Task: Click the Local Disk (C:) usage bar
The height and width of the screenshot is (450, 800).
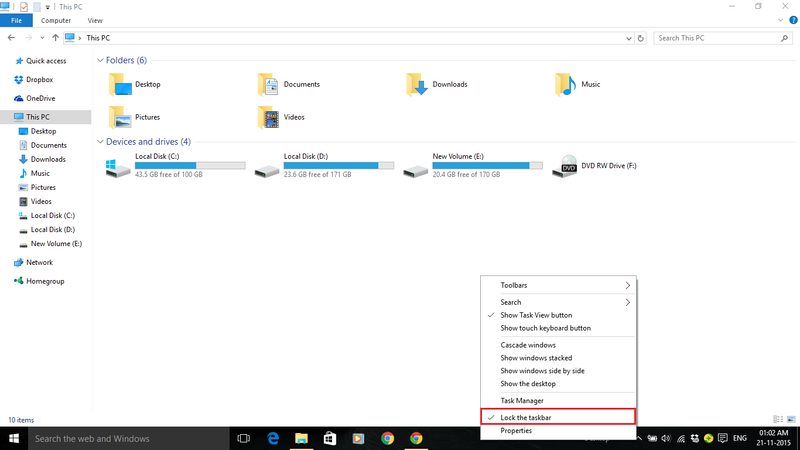Action: pos(190,165)
